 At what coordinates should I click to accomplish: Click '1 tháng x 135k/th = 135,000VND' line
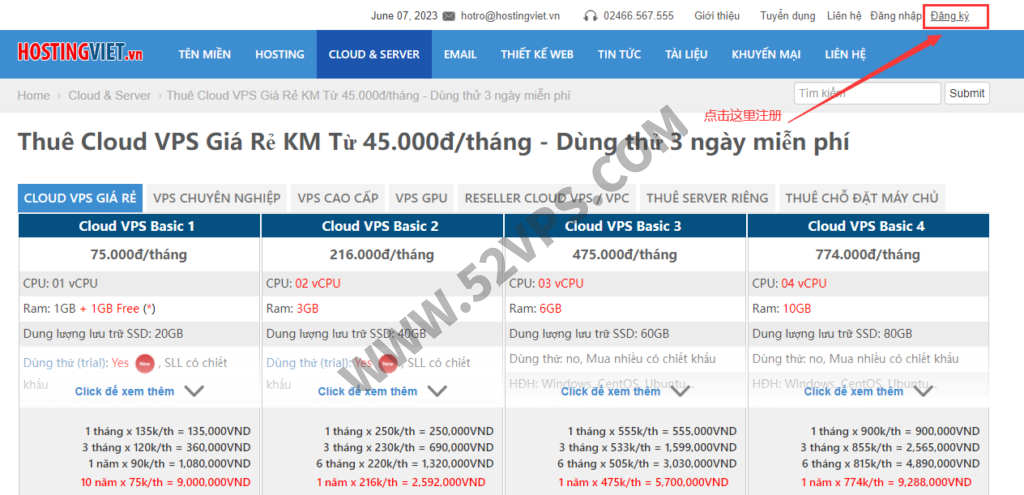point(168,431)
